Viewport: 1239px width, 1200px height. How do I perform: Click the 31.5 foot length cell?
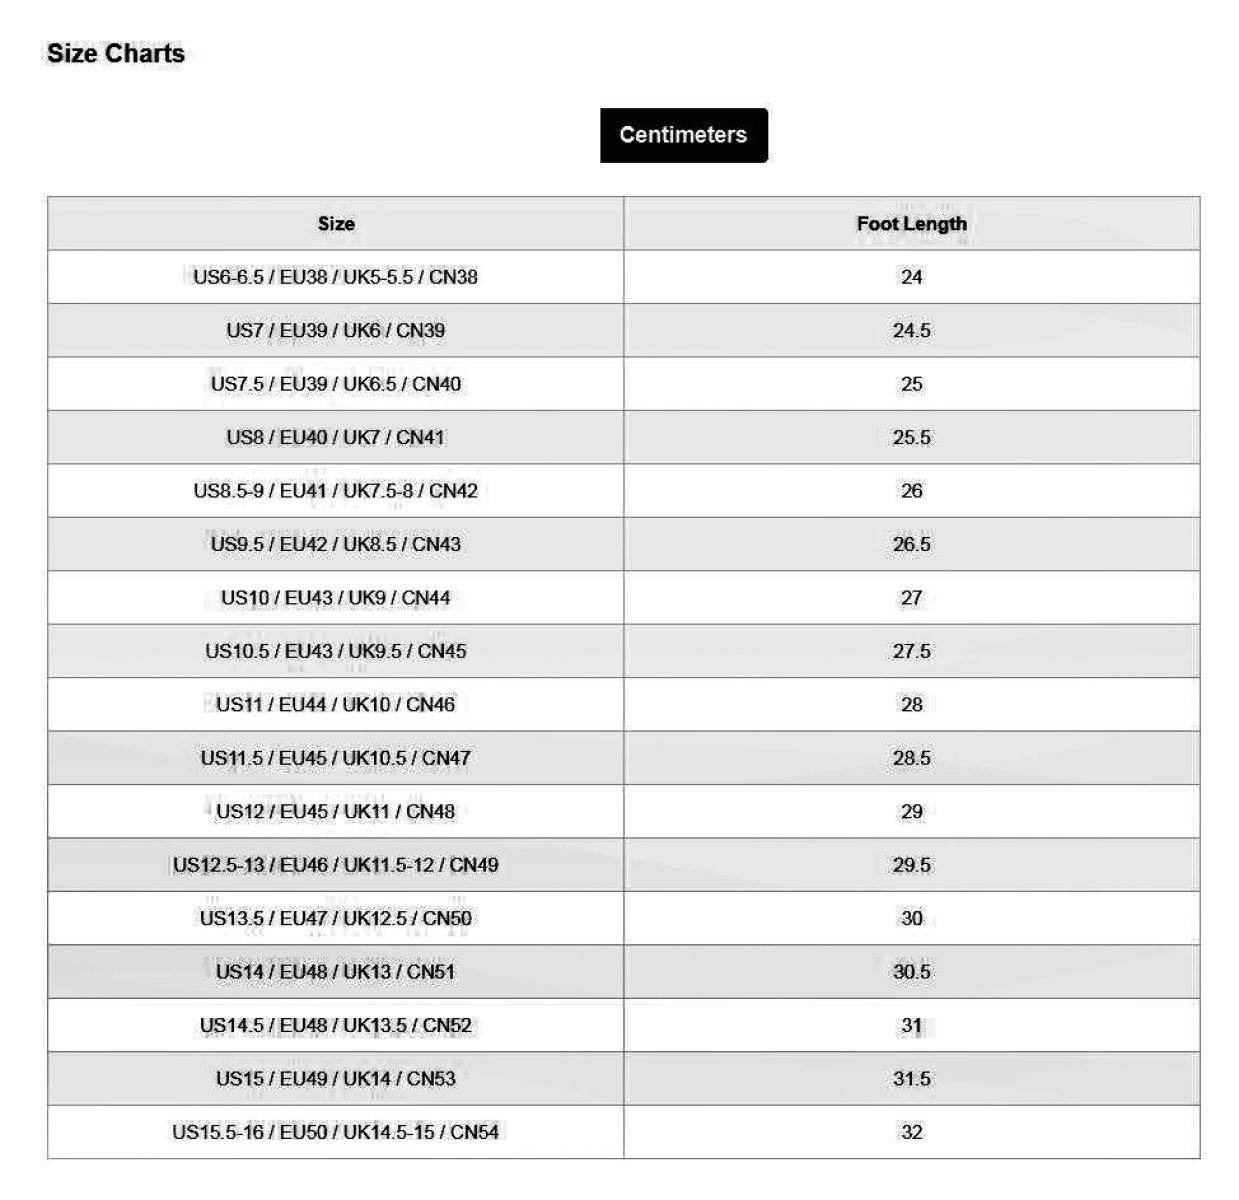click(911, 1078)
